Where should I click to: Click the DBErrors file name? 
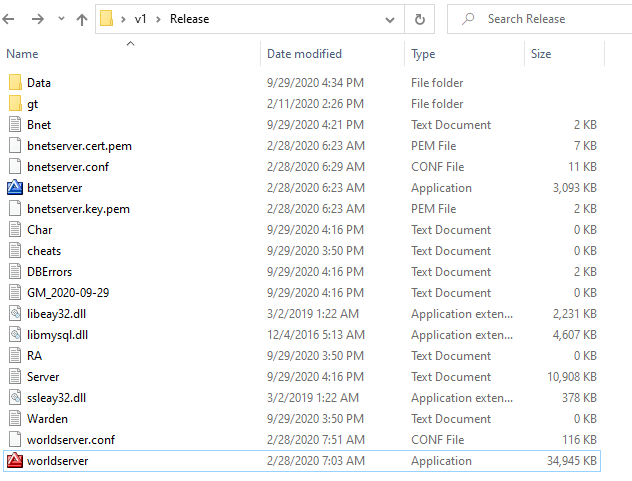click(x=49, y=272)
